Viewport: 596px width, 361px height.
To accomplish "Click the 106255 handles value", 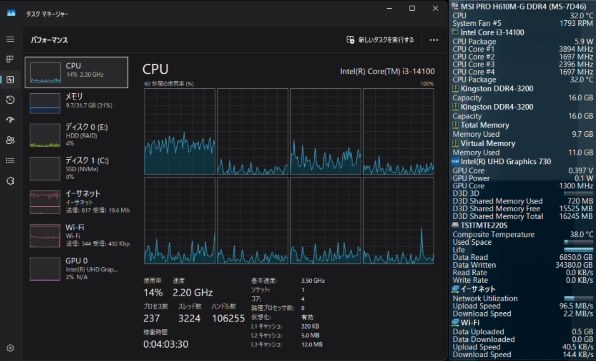I will 228,318.
